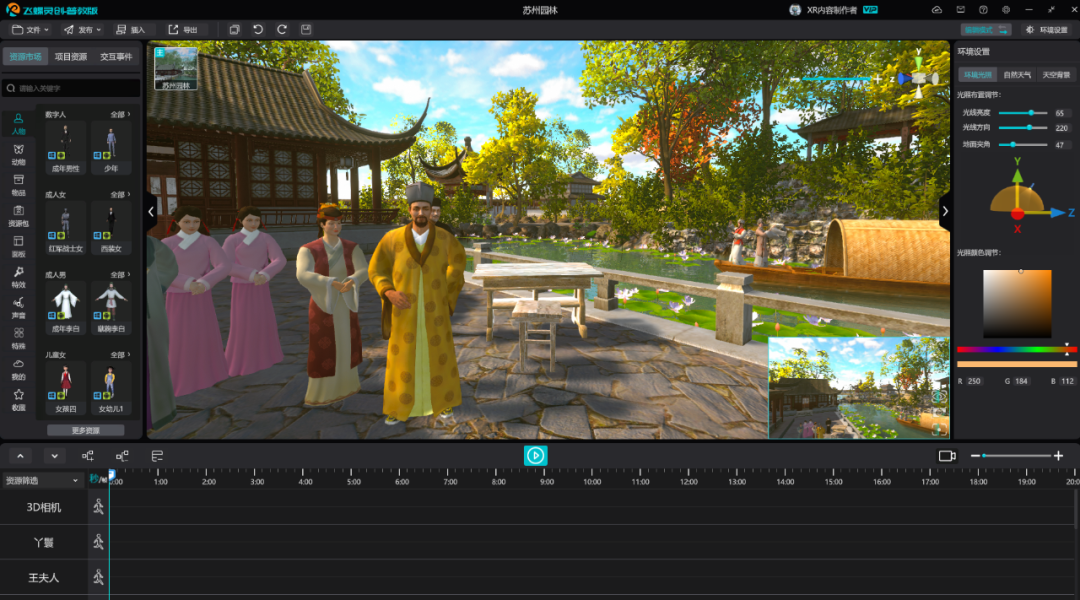Click the 插入 insert button

(x=130, y=30)
